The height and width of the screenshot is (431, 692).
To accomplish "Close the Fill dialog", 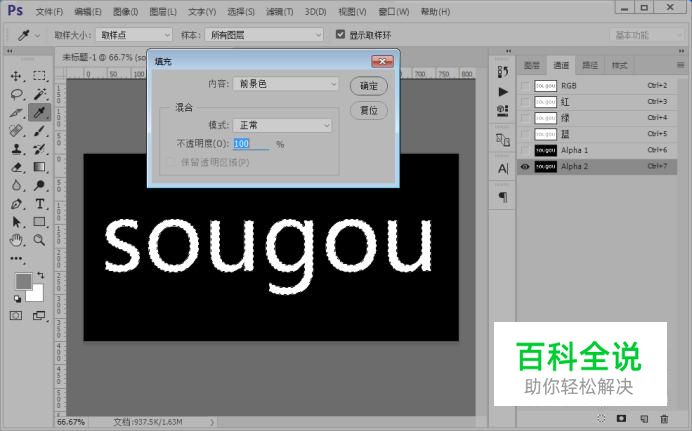I will coord(382,61).
